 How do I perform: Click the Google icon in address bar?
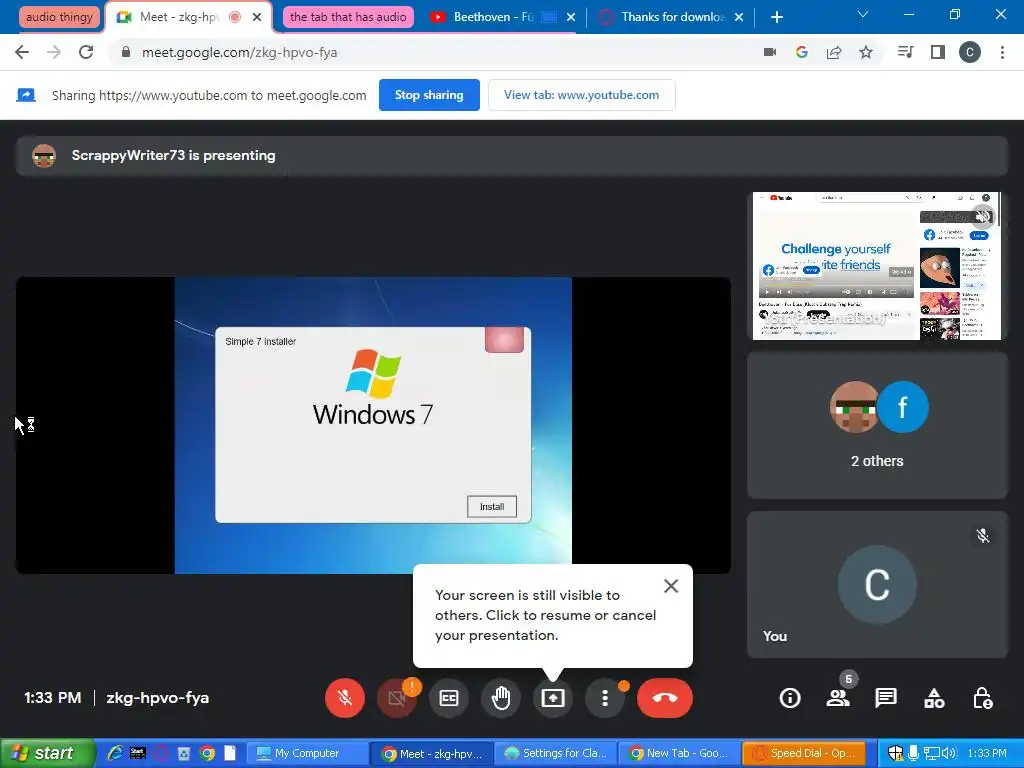click(802, 52)
